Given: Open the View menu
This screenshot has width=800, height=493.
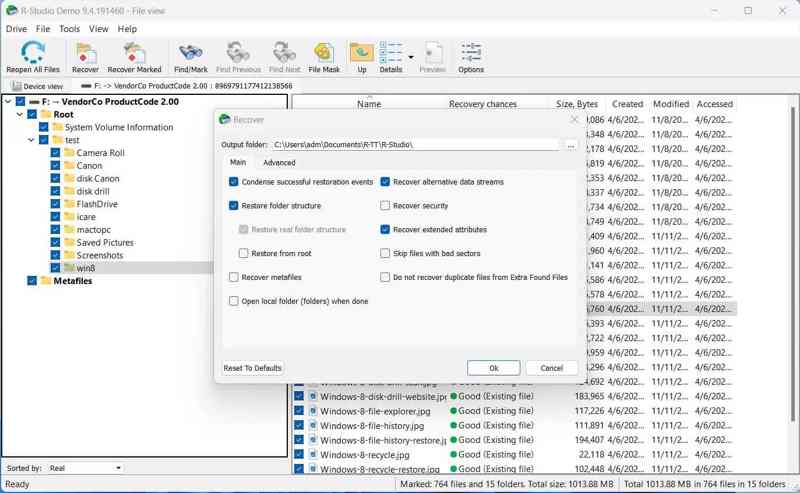Looking at the screenshot, I should pos(98,29).
